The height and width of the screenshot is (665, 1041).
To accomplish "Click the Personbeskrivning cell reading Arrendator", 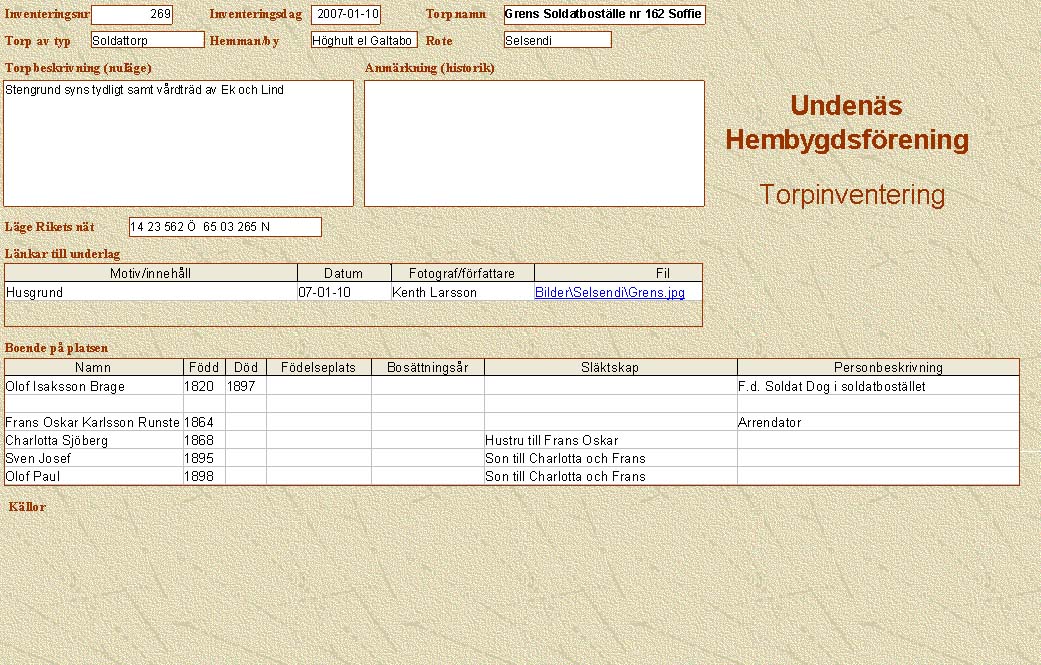I will [x=877, y=423].
